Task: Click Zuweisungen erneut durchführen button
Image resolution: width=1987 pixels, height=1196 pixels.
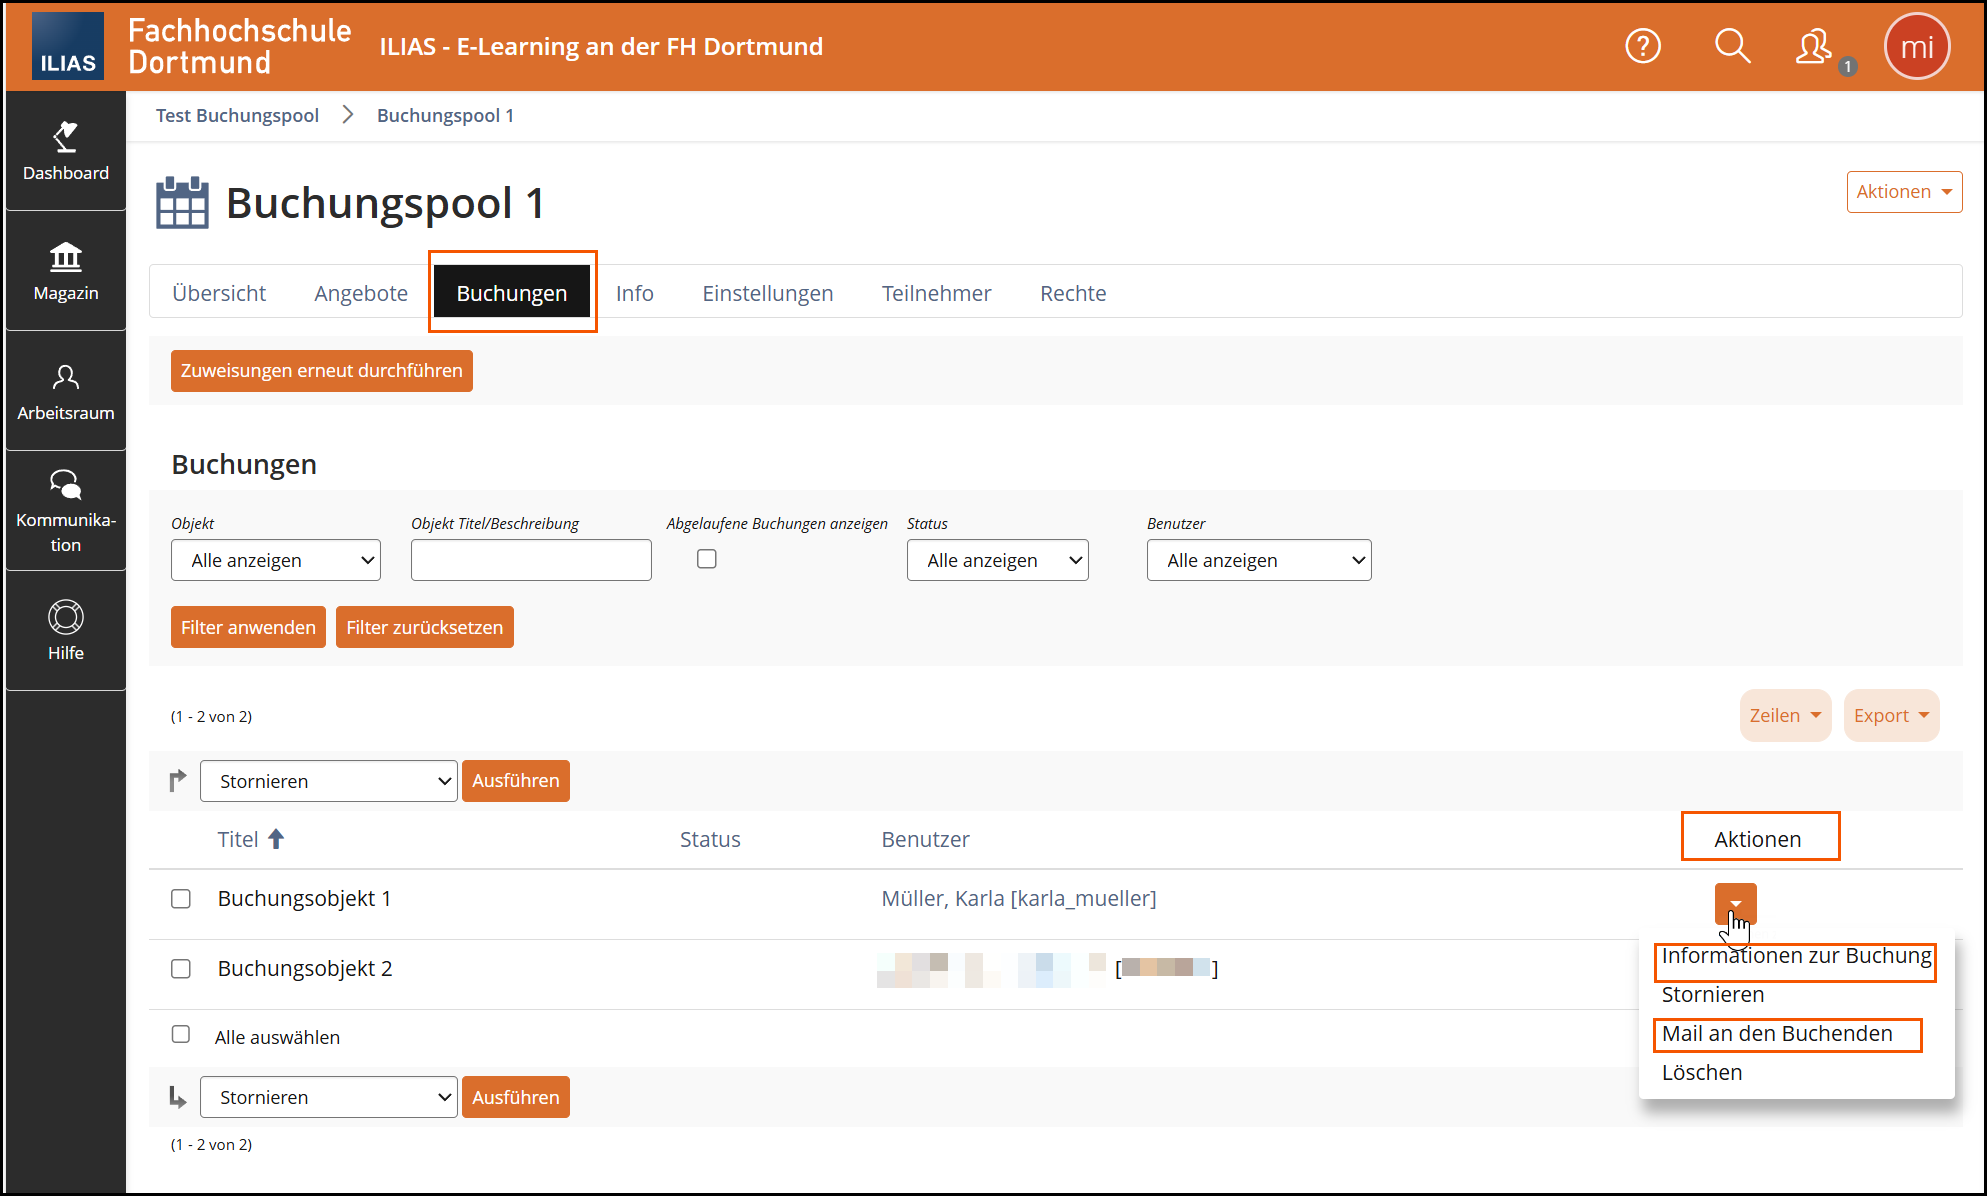Action: pos(321,371)
